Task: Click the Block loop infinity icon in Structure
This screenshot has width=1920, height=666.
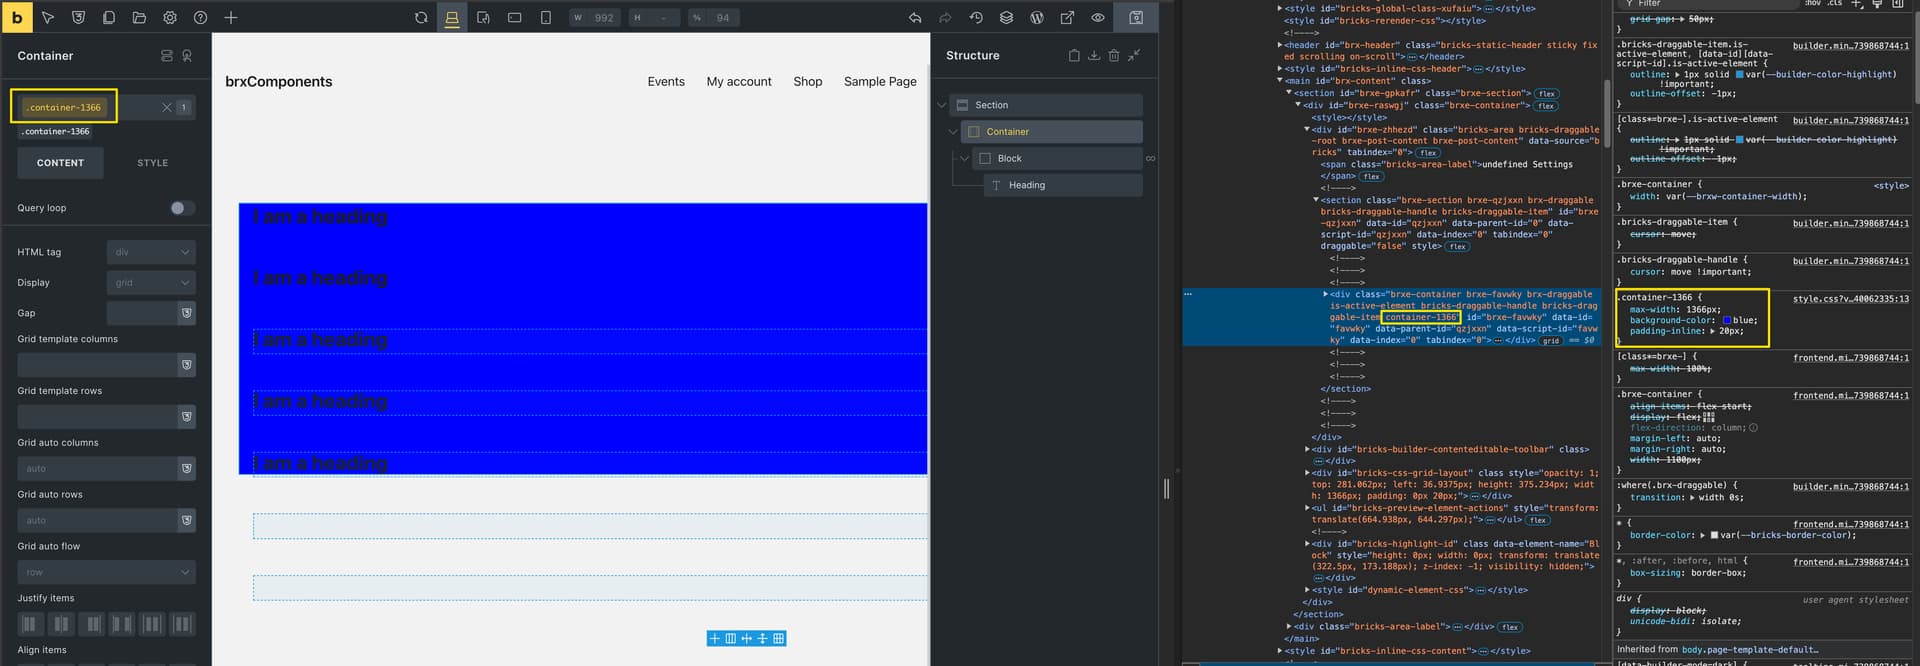Action: pos(1150,158)
